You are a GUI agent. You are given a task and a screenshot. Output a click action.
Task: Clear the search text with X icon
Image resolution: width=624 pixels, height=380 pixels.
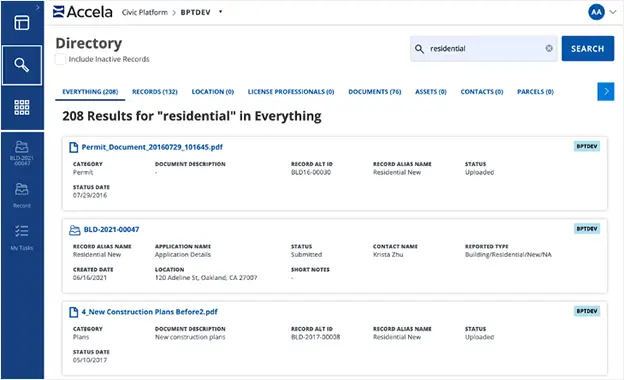(549, 48)
